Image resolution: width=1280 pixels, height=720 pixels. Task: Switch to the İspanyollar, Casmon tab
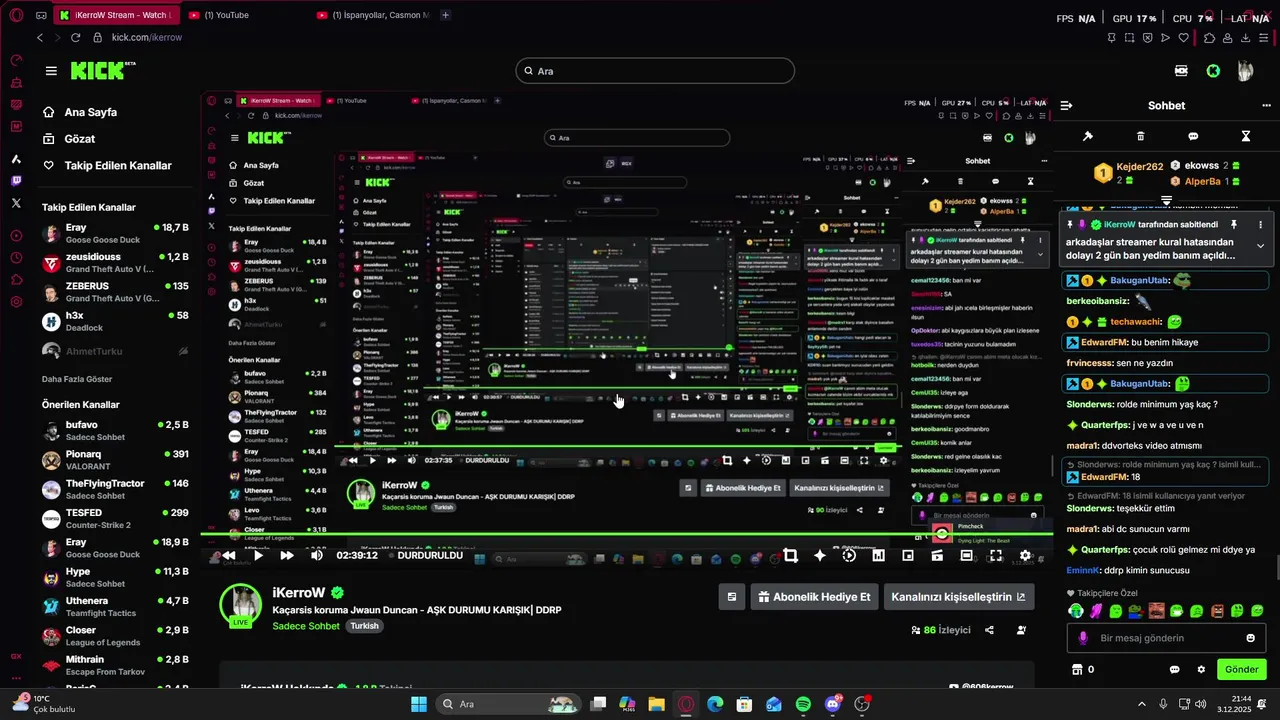373,15
